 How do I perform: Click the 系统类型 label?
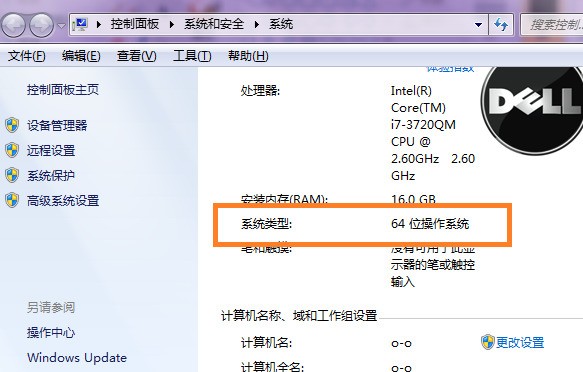tap(266, 224)
